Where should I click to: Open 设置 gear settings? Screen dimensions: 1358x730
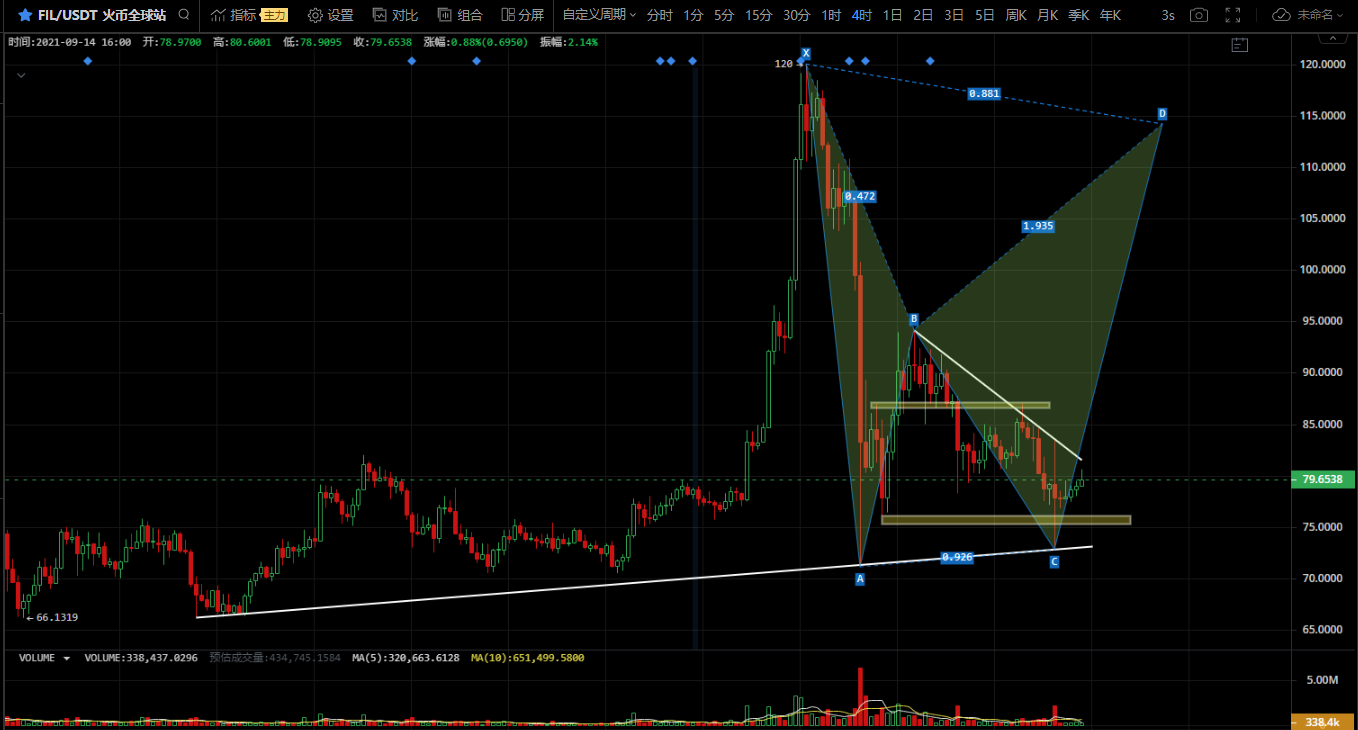click(330, 15)
